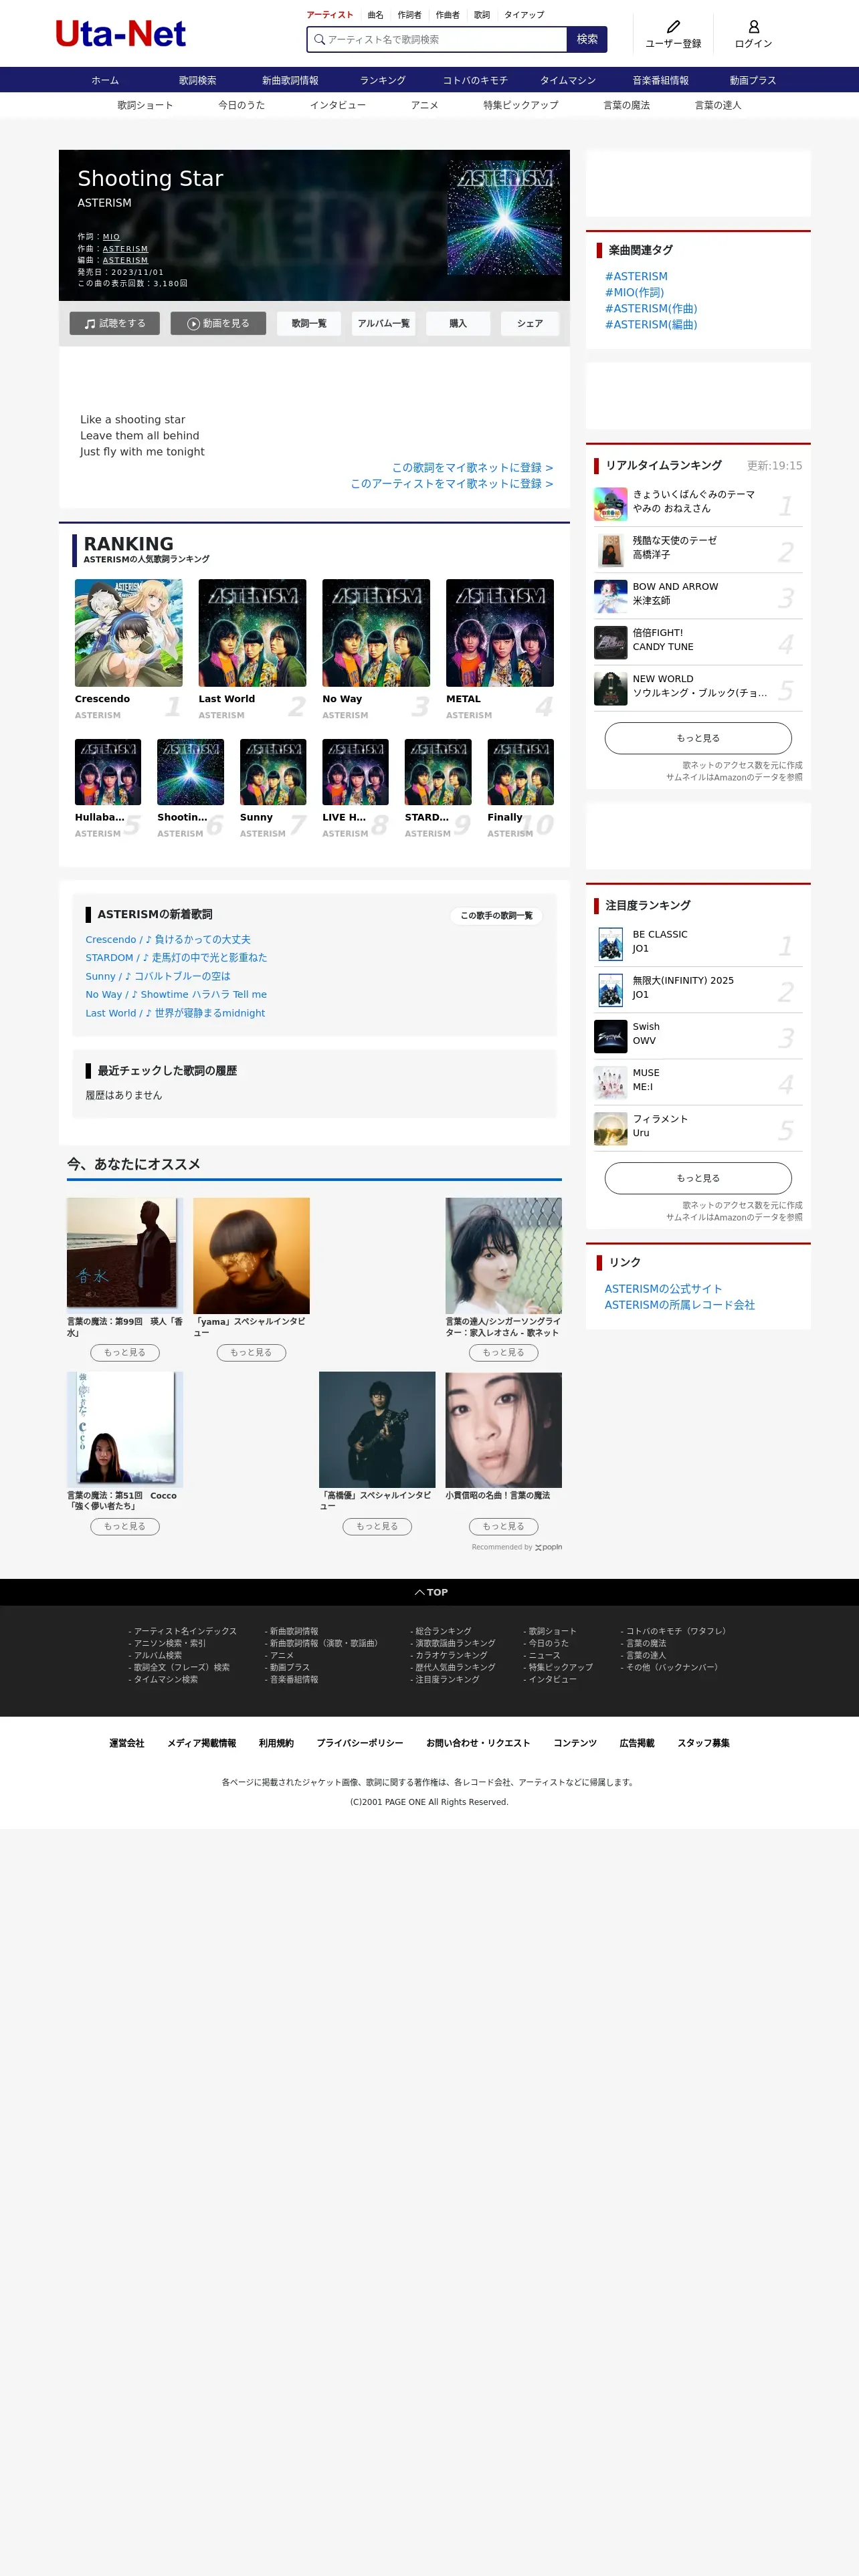
Task: Open the #ASTERISM(編曲) tag link
Action: point(651,324)
